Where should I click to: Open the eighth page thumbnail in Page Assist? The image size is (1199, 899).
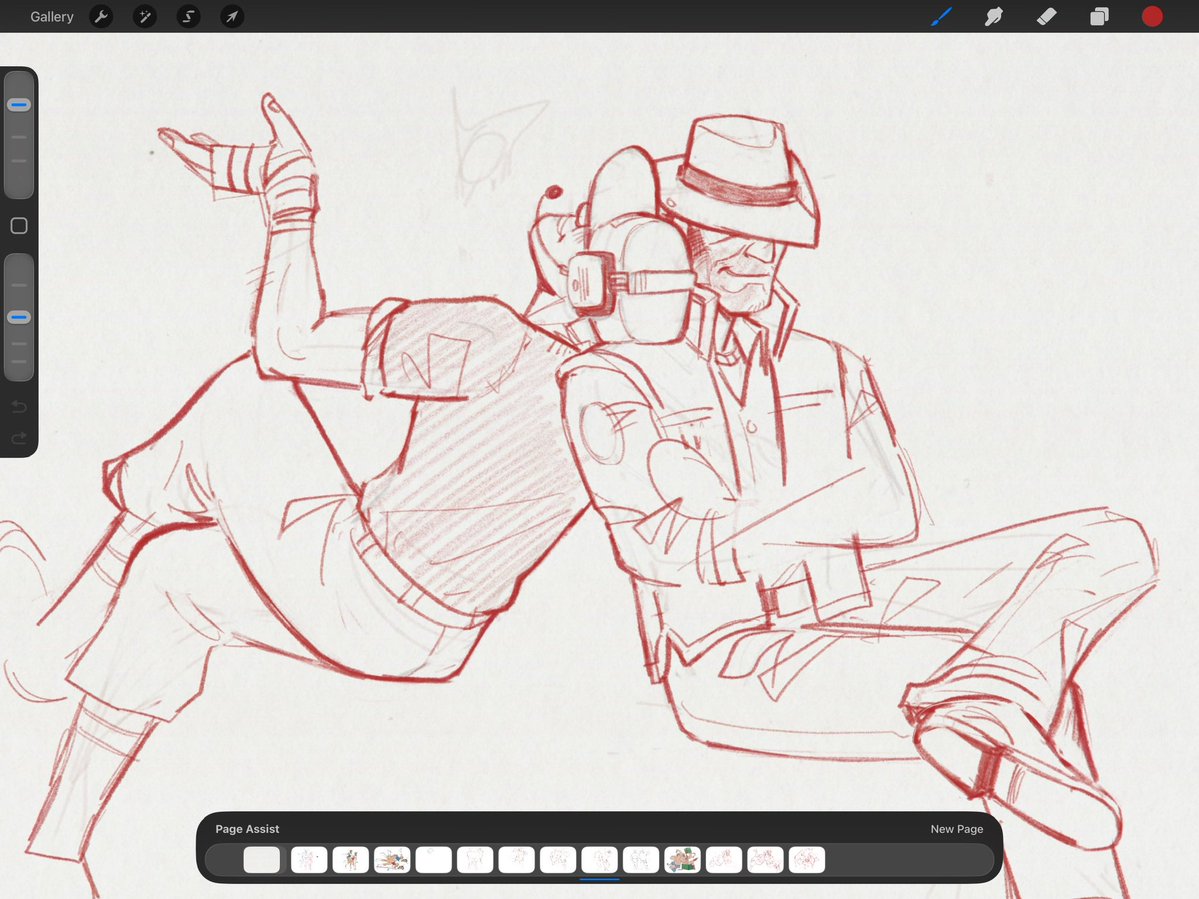coord(557,860)
